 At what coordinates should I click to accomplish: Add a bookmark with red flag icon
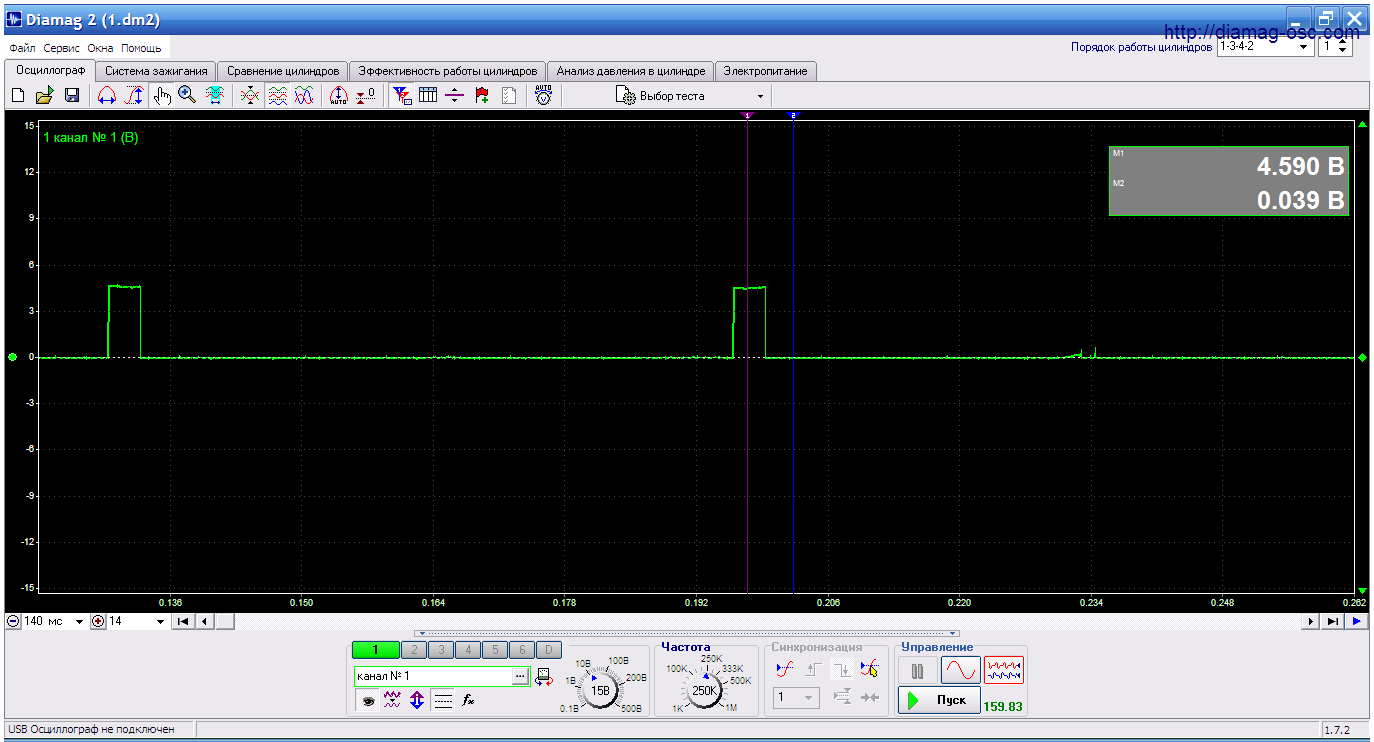point(482,96)
